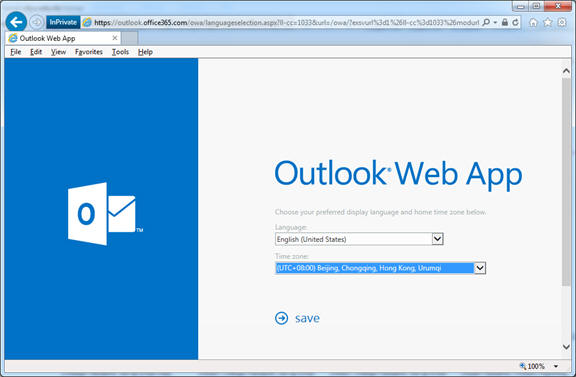Viewport: 576px width, 377px height.
Task: Open the Tools menu
Action: [x=120, y=52]
